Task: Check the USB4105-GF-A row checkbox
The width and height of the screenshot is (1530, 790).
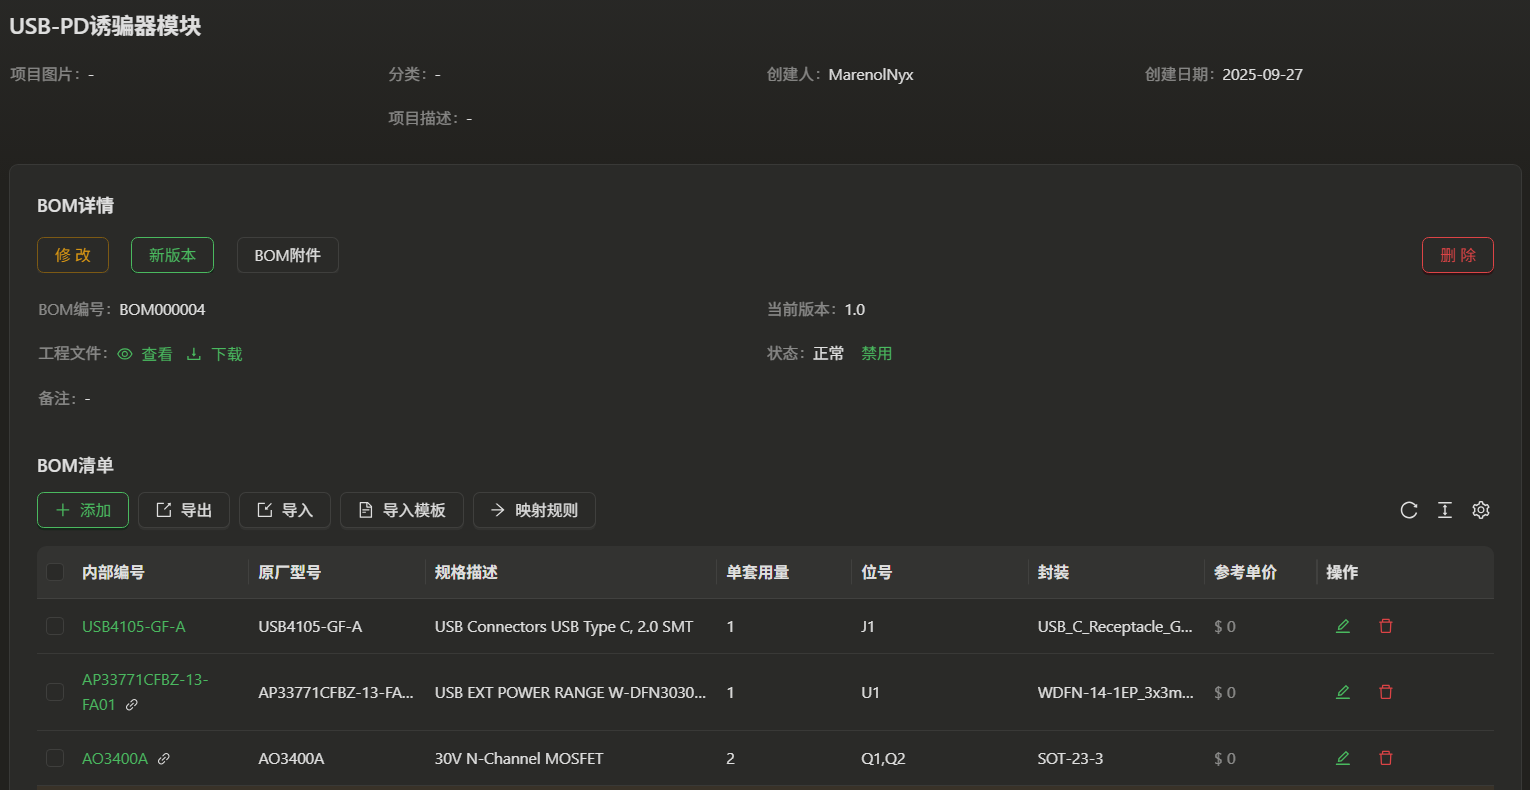Action: pos(55,626)
